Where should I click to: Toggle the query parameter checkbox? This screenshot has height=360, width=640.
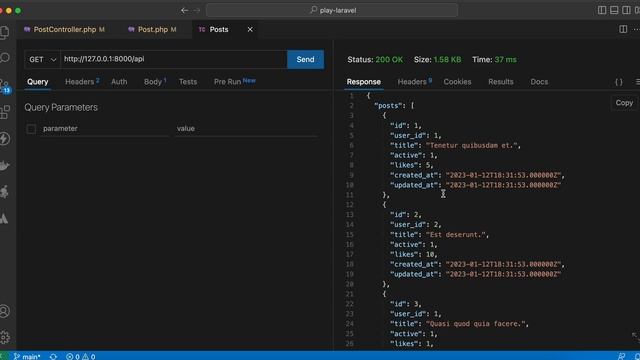(31, 129)
